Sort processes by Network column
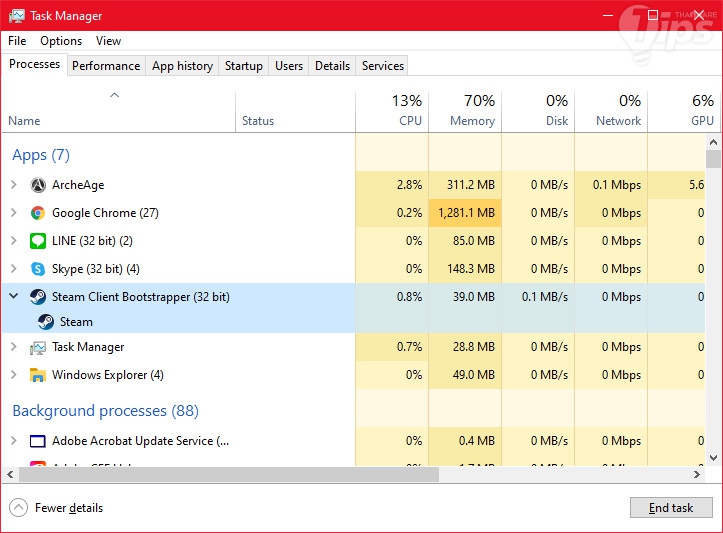 611,112
